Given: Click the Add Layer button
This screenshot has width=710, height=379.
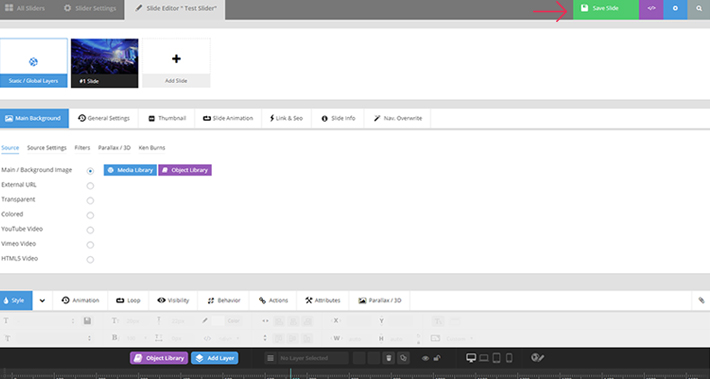Looking at the screenshot, I should [215, 358].
